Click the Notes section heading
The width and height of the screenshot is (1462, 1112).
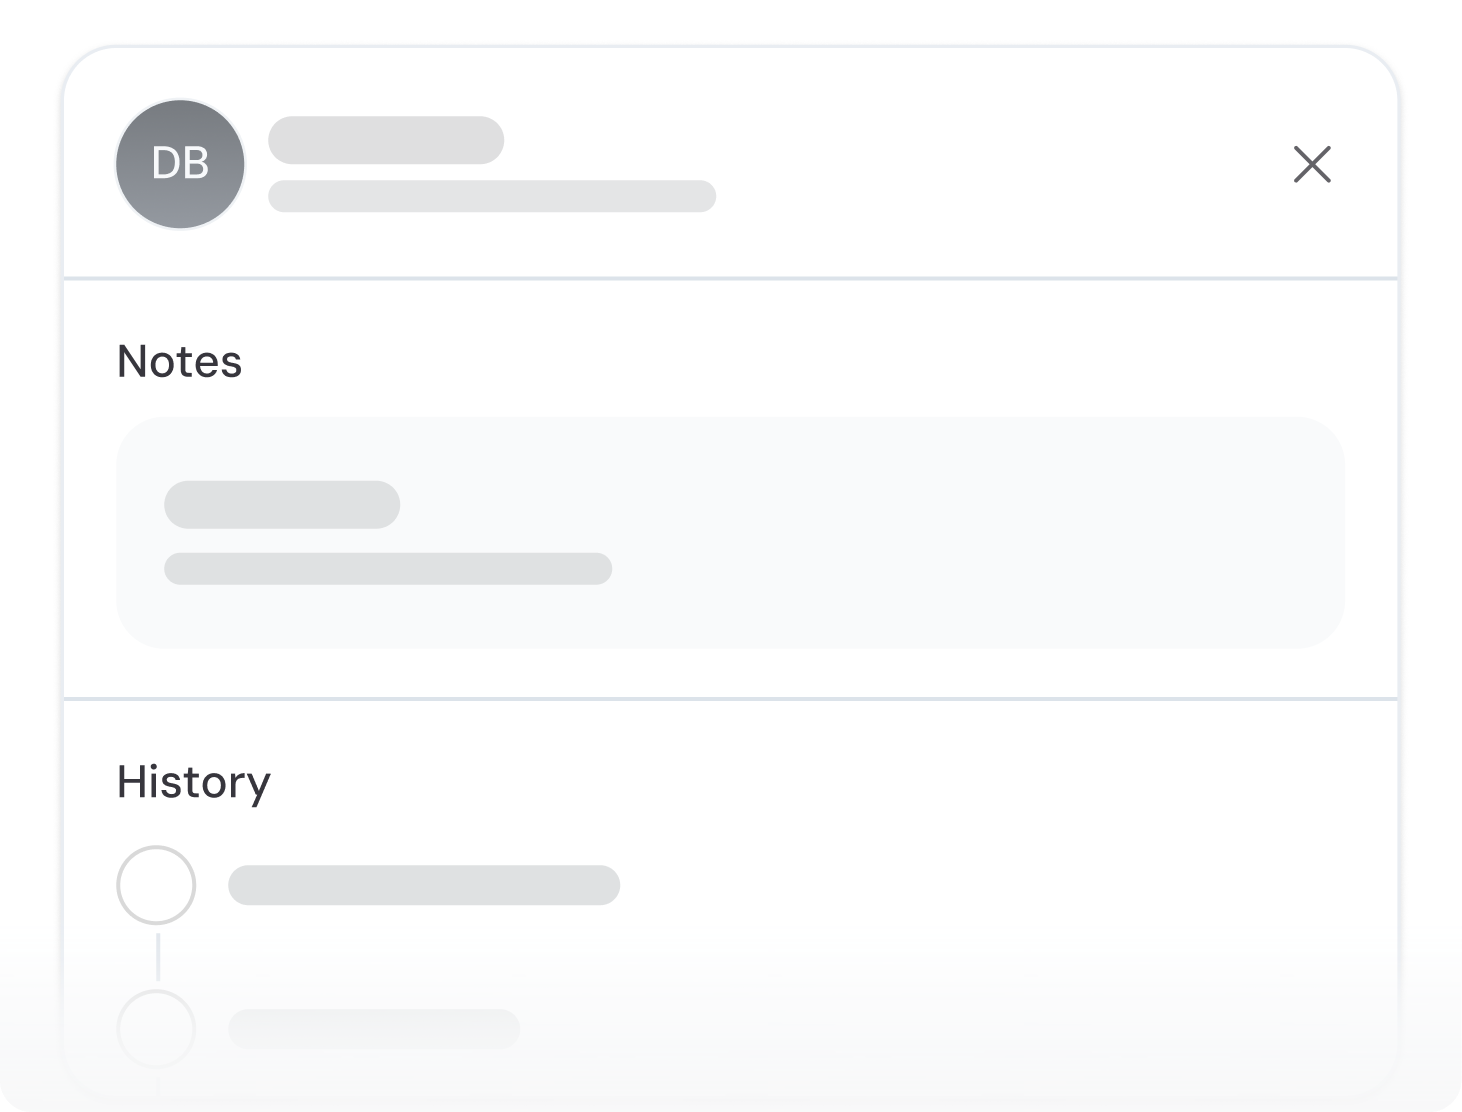[x=179, y=361]
